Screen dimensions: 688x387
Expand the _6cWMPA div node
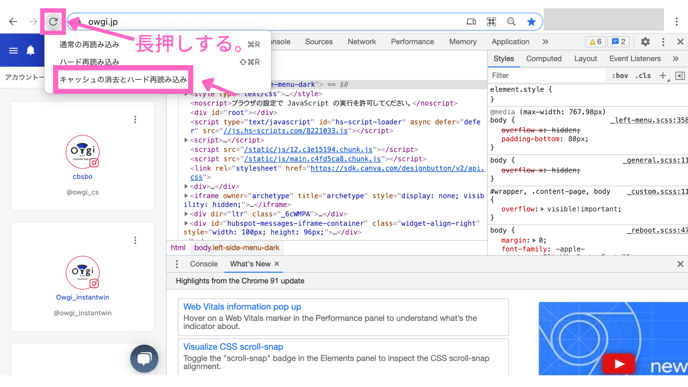[x=186, y=214]
